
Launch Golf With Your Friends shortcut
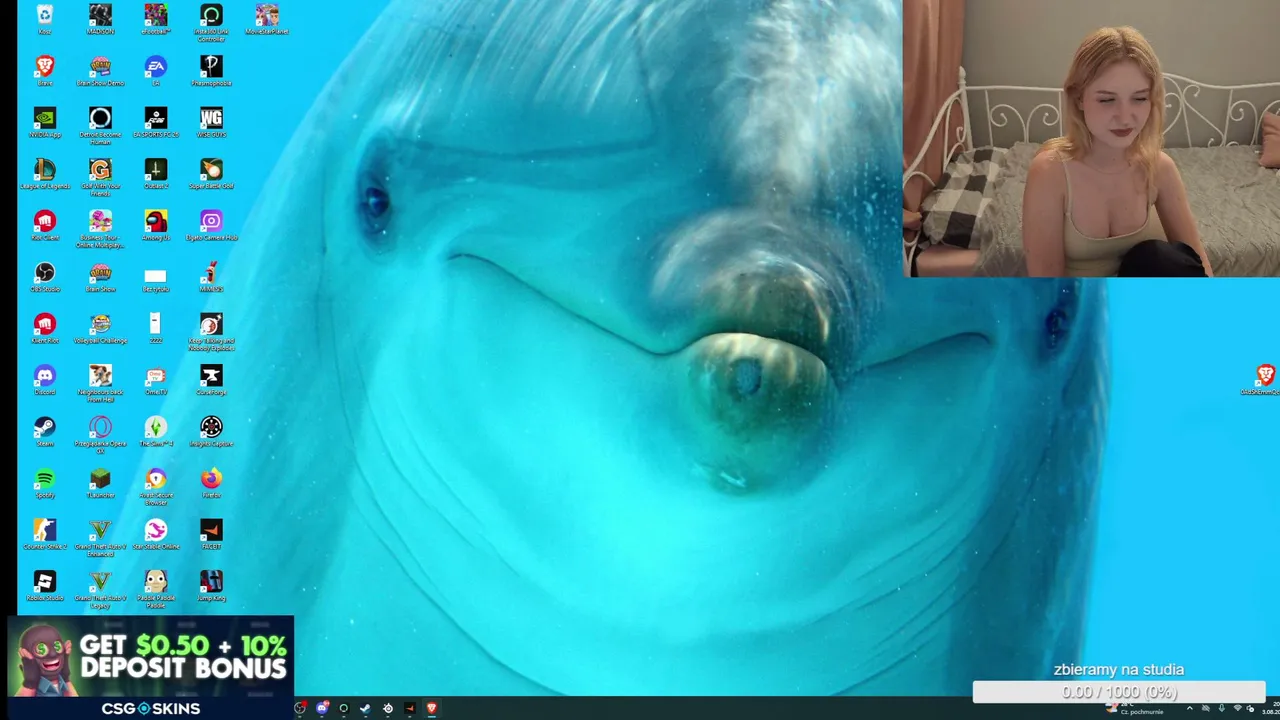coord(100,177)
